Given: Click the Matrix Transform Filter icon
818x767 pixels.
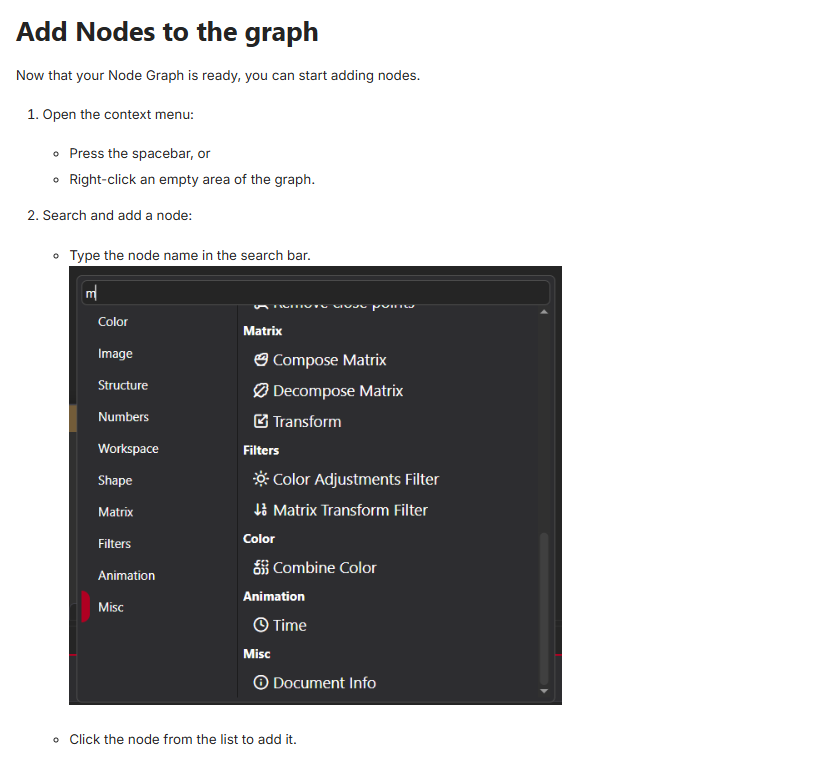Looking at the screenshot, I should (x=261, y=510).
